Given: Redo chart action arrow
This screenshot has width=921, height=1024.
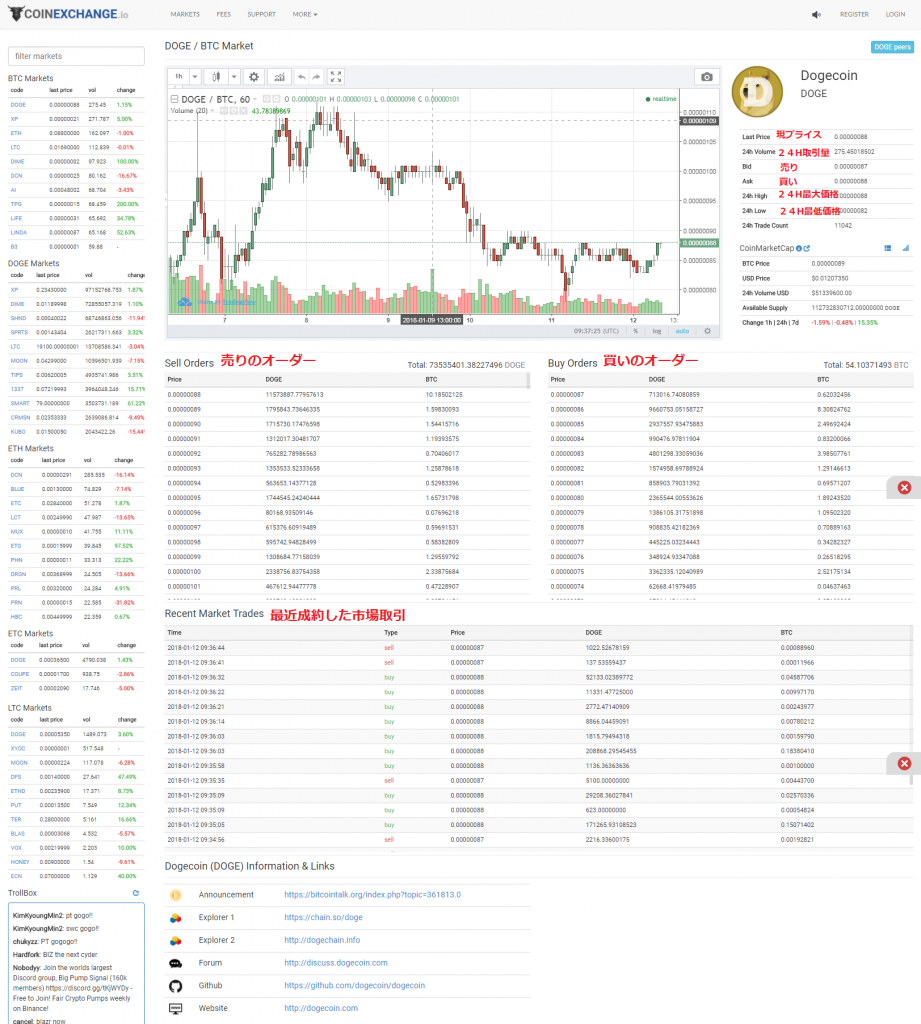Looking at the screenshot, I should tap(316, 77).
